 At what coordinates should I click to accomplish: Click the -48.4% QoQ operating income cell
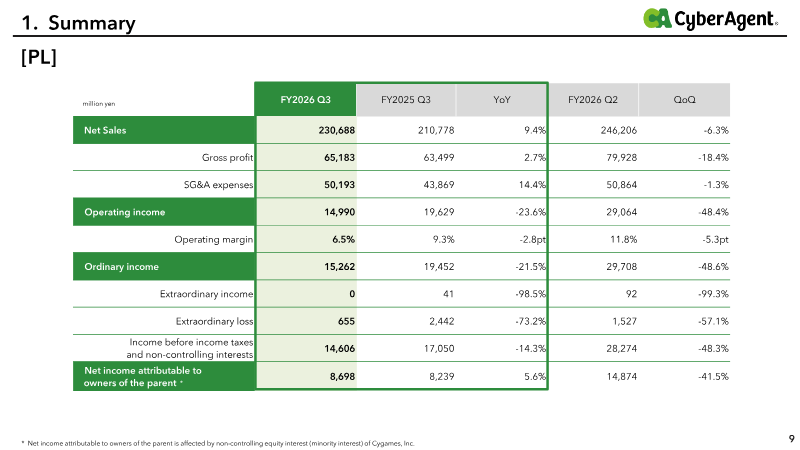click(713, 212)
